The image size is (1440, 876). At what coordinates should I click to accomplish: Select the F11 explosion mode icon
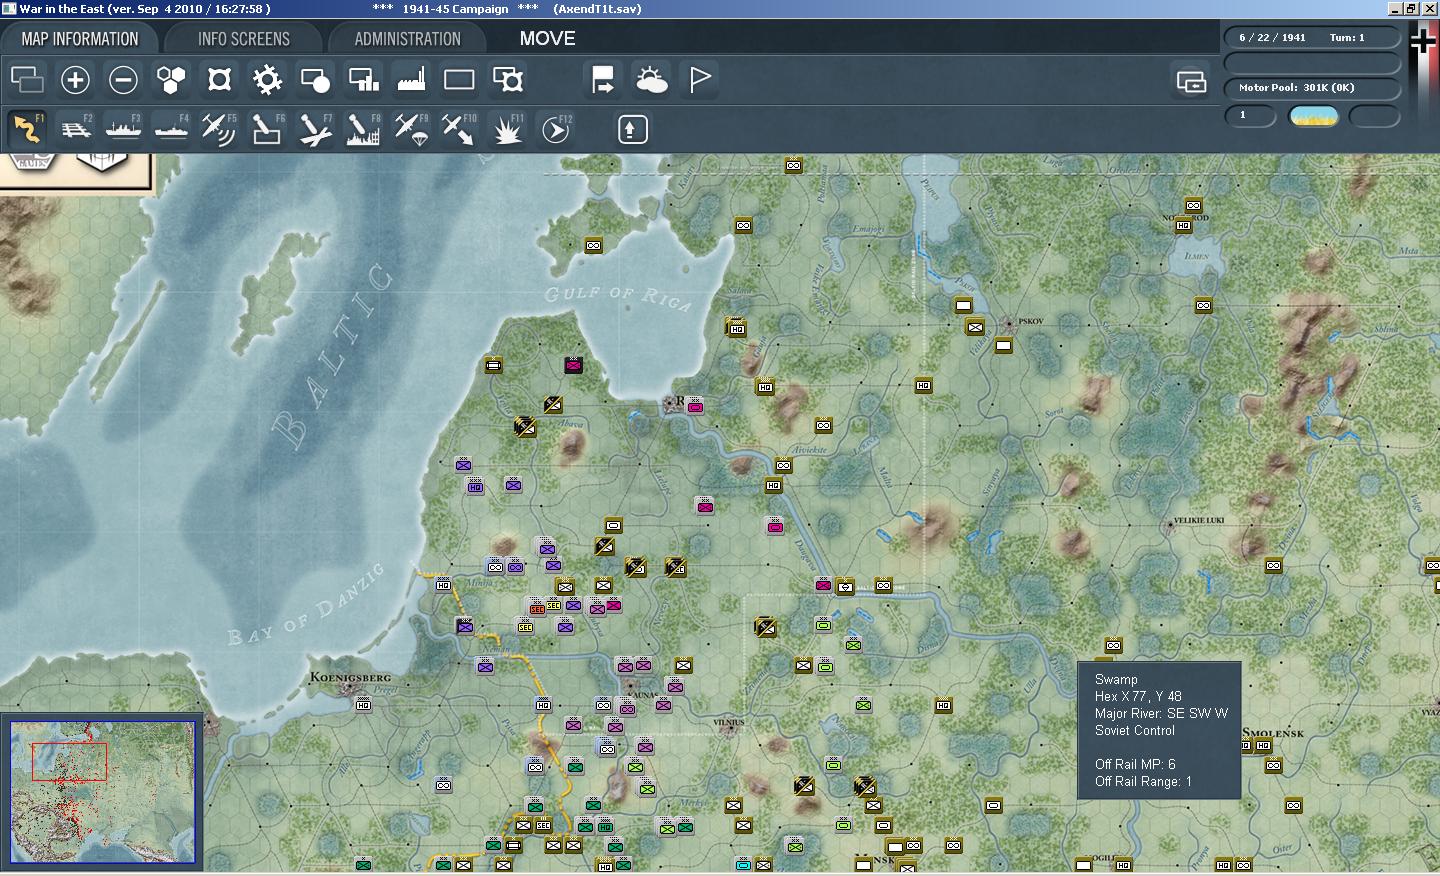tap(507, 129)
